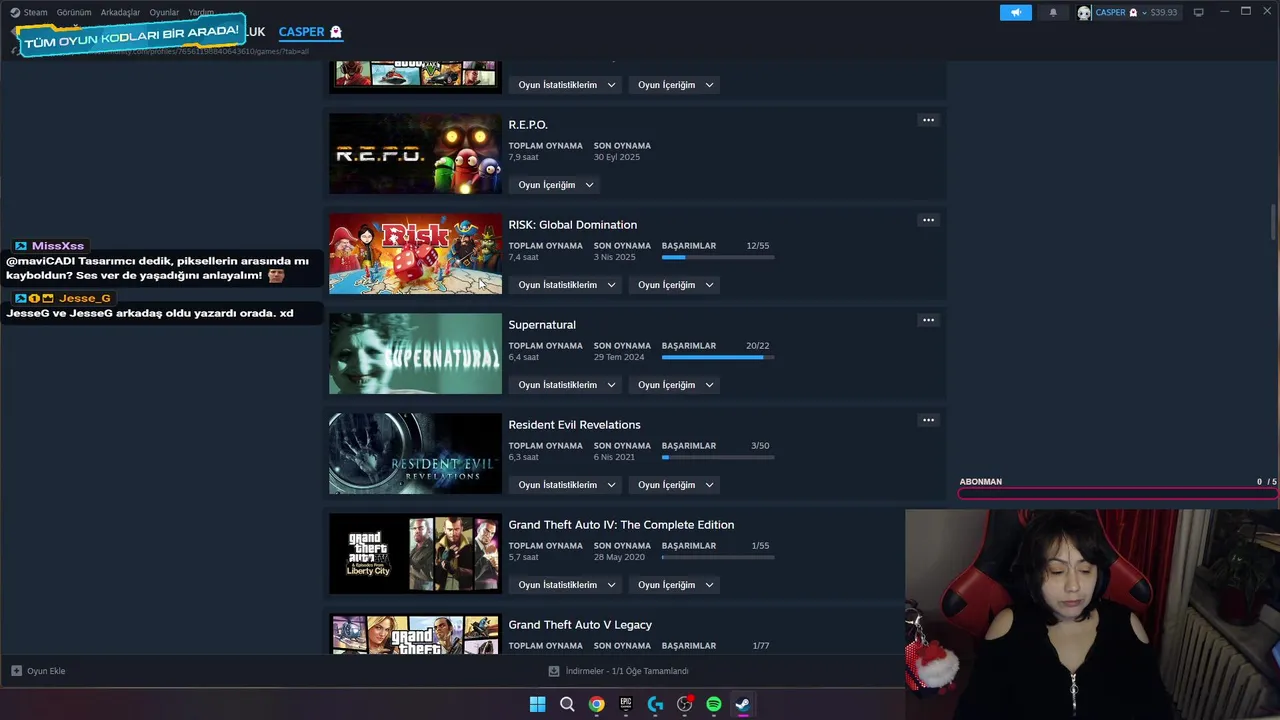This screenshot has height=720, width=1280.
Task: Expand Oyun İstatistiklerim for Grand Theft Auto IV
Action: tap(566, 585)
